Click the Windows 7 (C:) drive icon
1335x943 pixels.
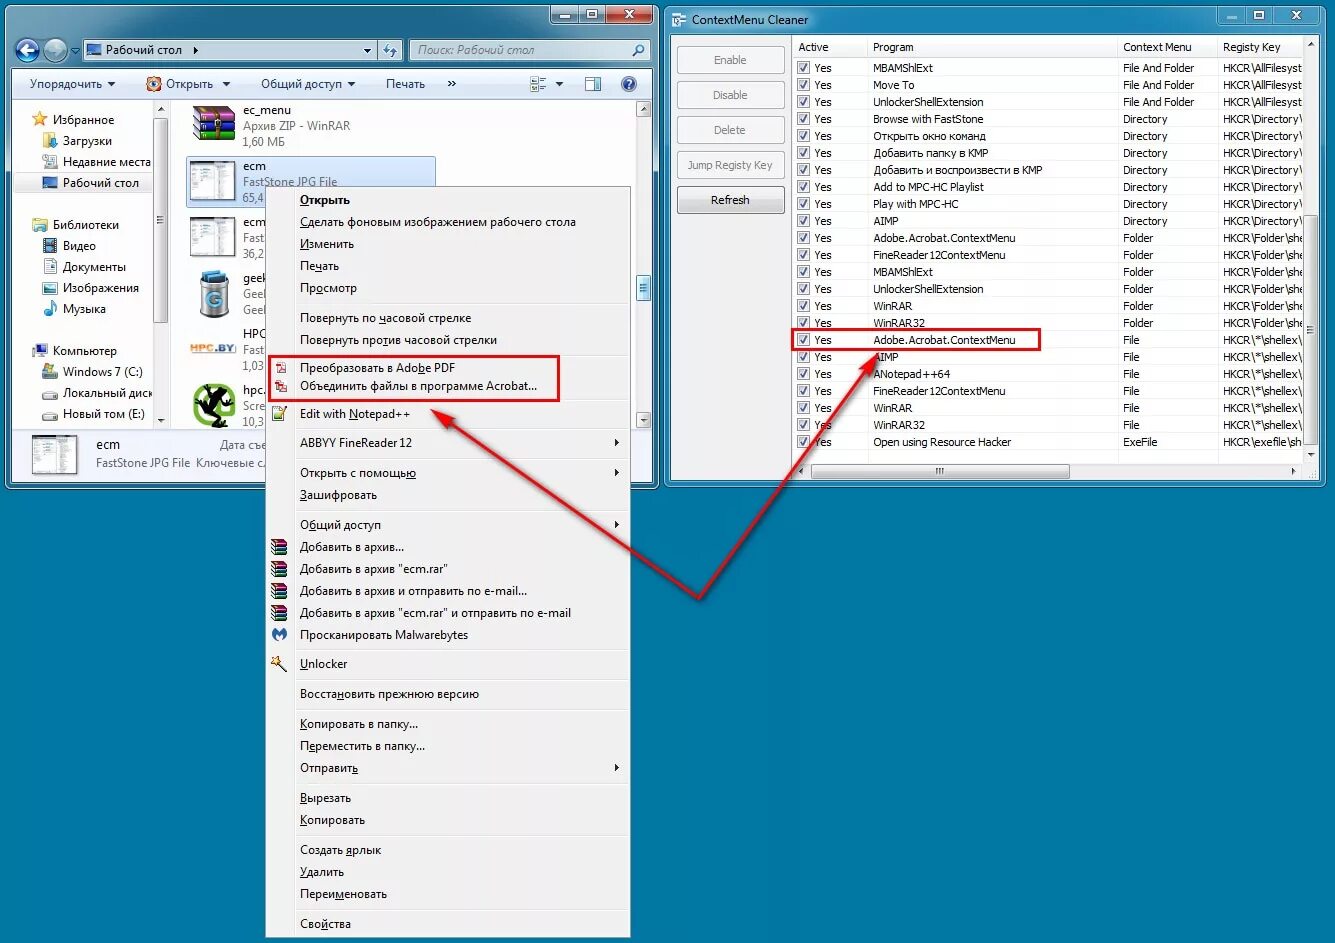tap(50, 372)
